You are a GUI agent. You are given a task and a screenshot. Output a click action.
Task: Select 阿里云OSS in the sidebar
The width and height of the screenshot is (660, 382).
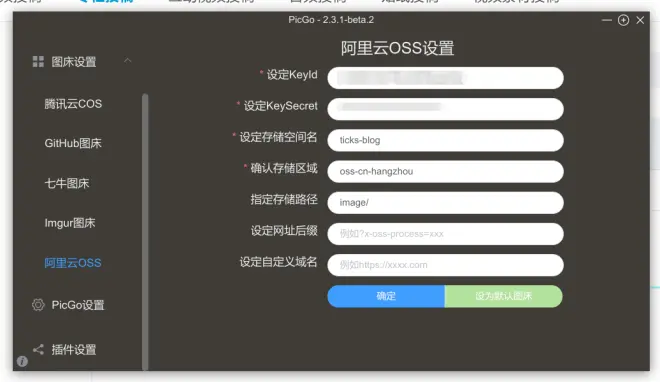(73, 263)
